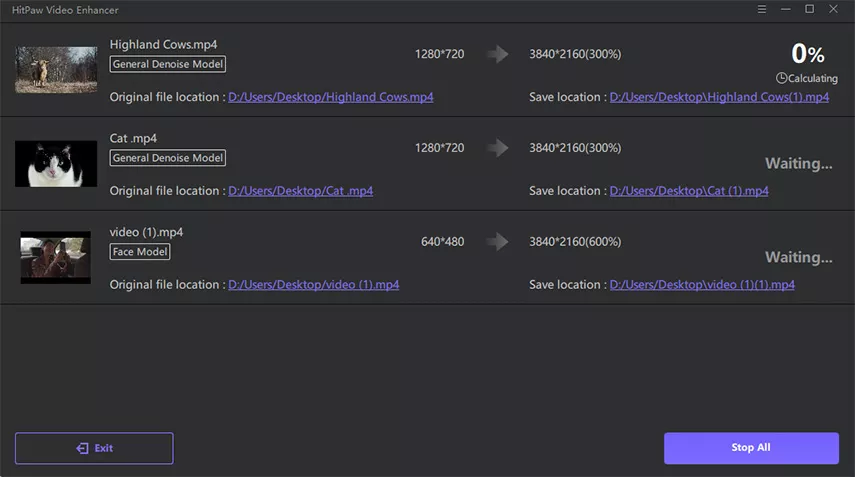Click the clock icon beside Calculating
Image resolution: width=855 pixels, height=477 pixels.
[x=780, y=77]
